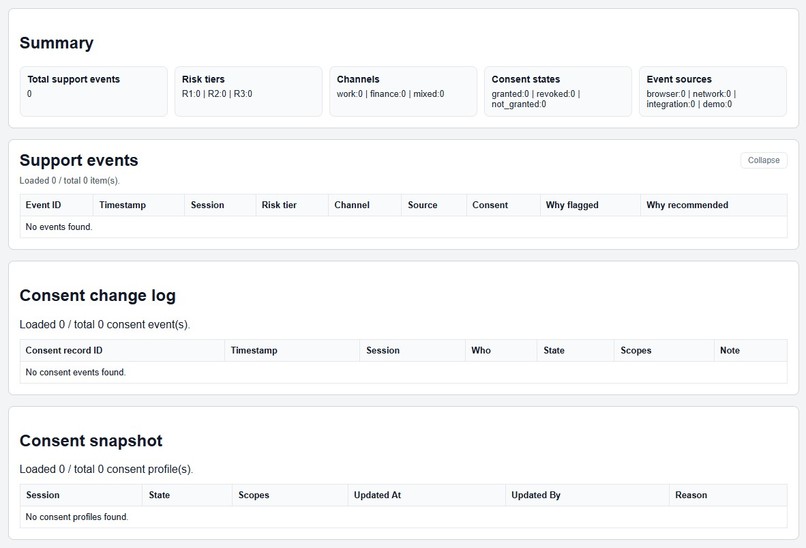Click the Channels summary card
This screenshot has height=548, width=806.
(x=403, y=92)
